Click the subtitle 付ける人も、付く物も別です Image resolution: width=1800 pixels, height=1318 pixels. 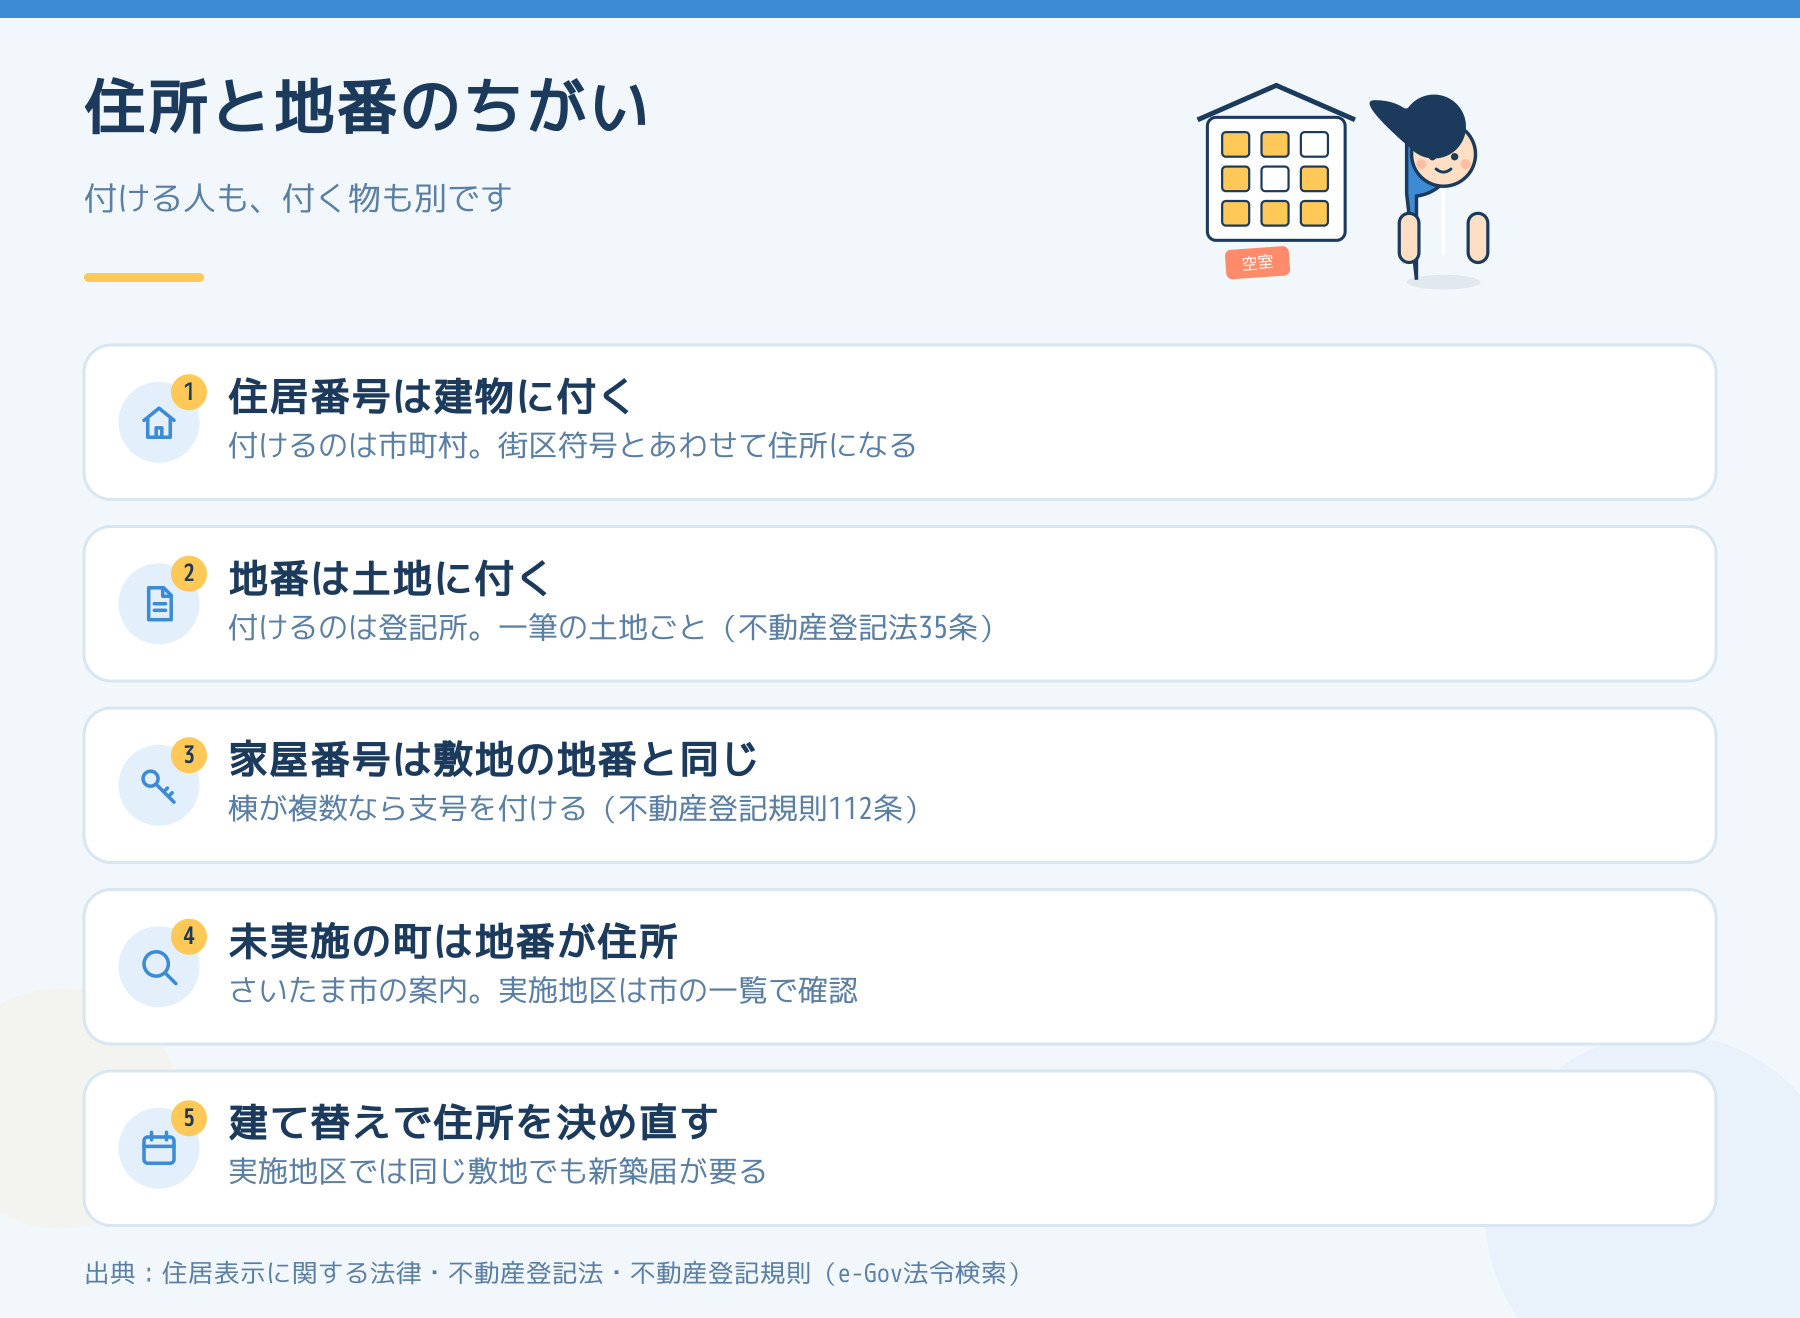point(298,198)
